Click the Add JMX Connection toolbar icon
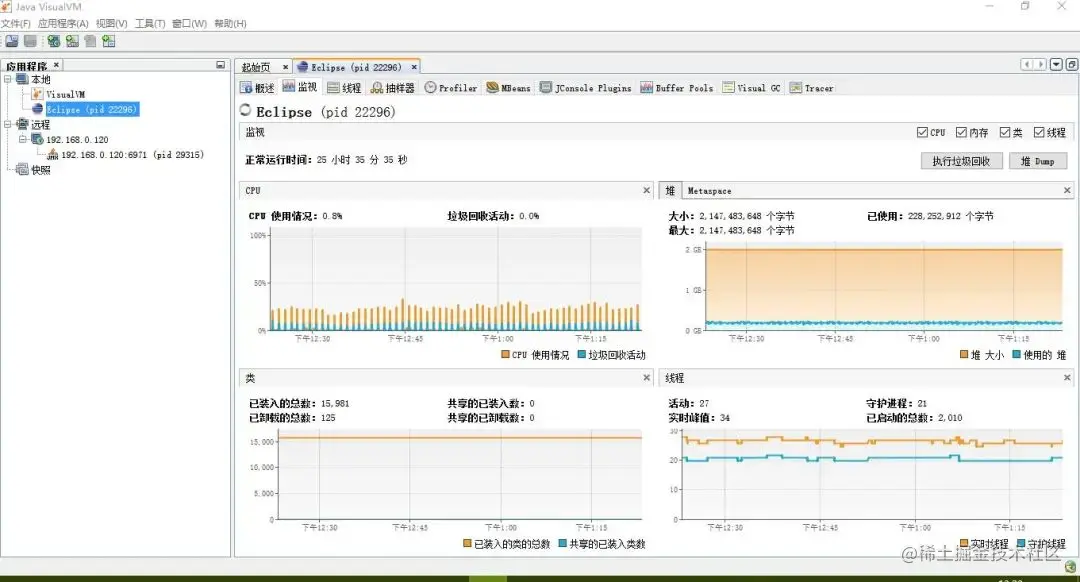This screenshot has height=582, width=1080. (x=72, y=41)
